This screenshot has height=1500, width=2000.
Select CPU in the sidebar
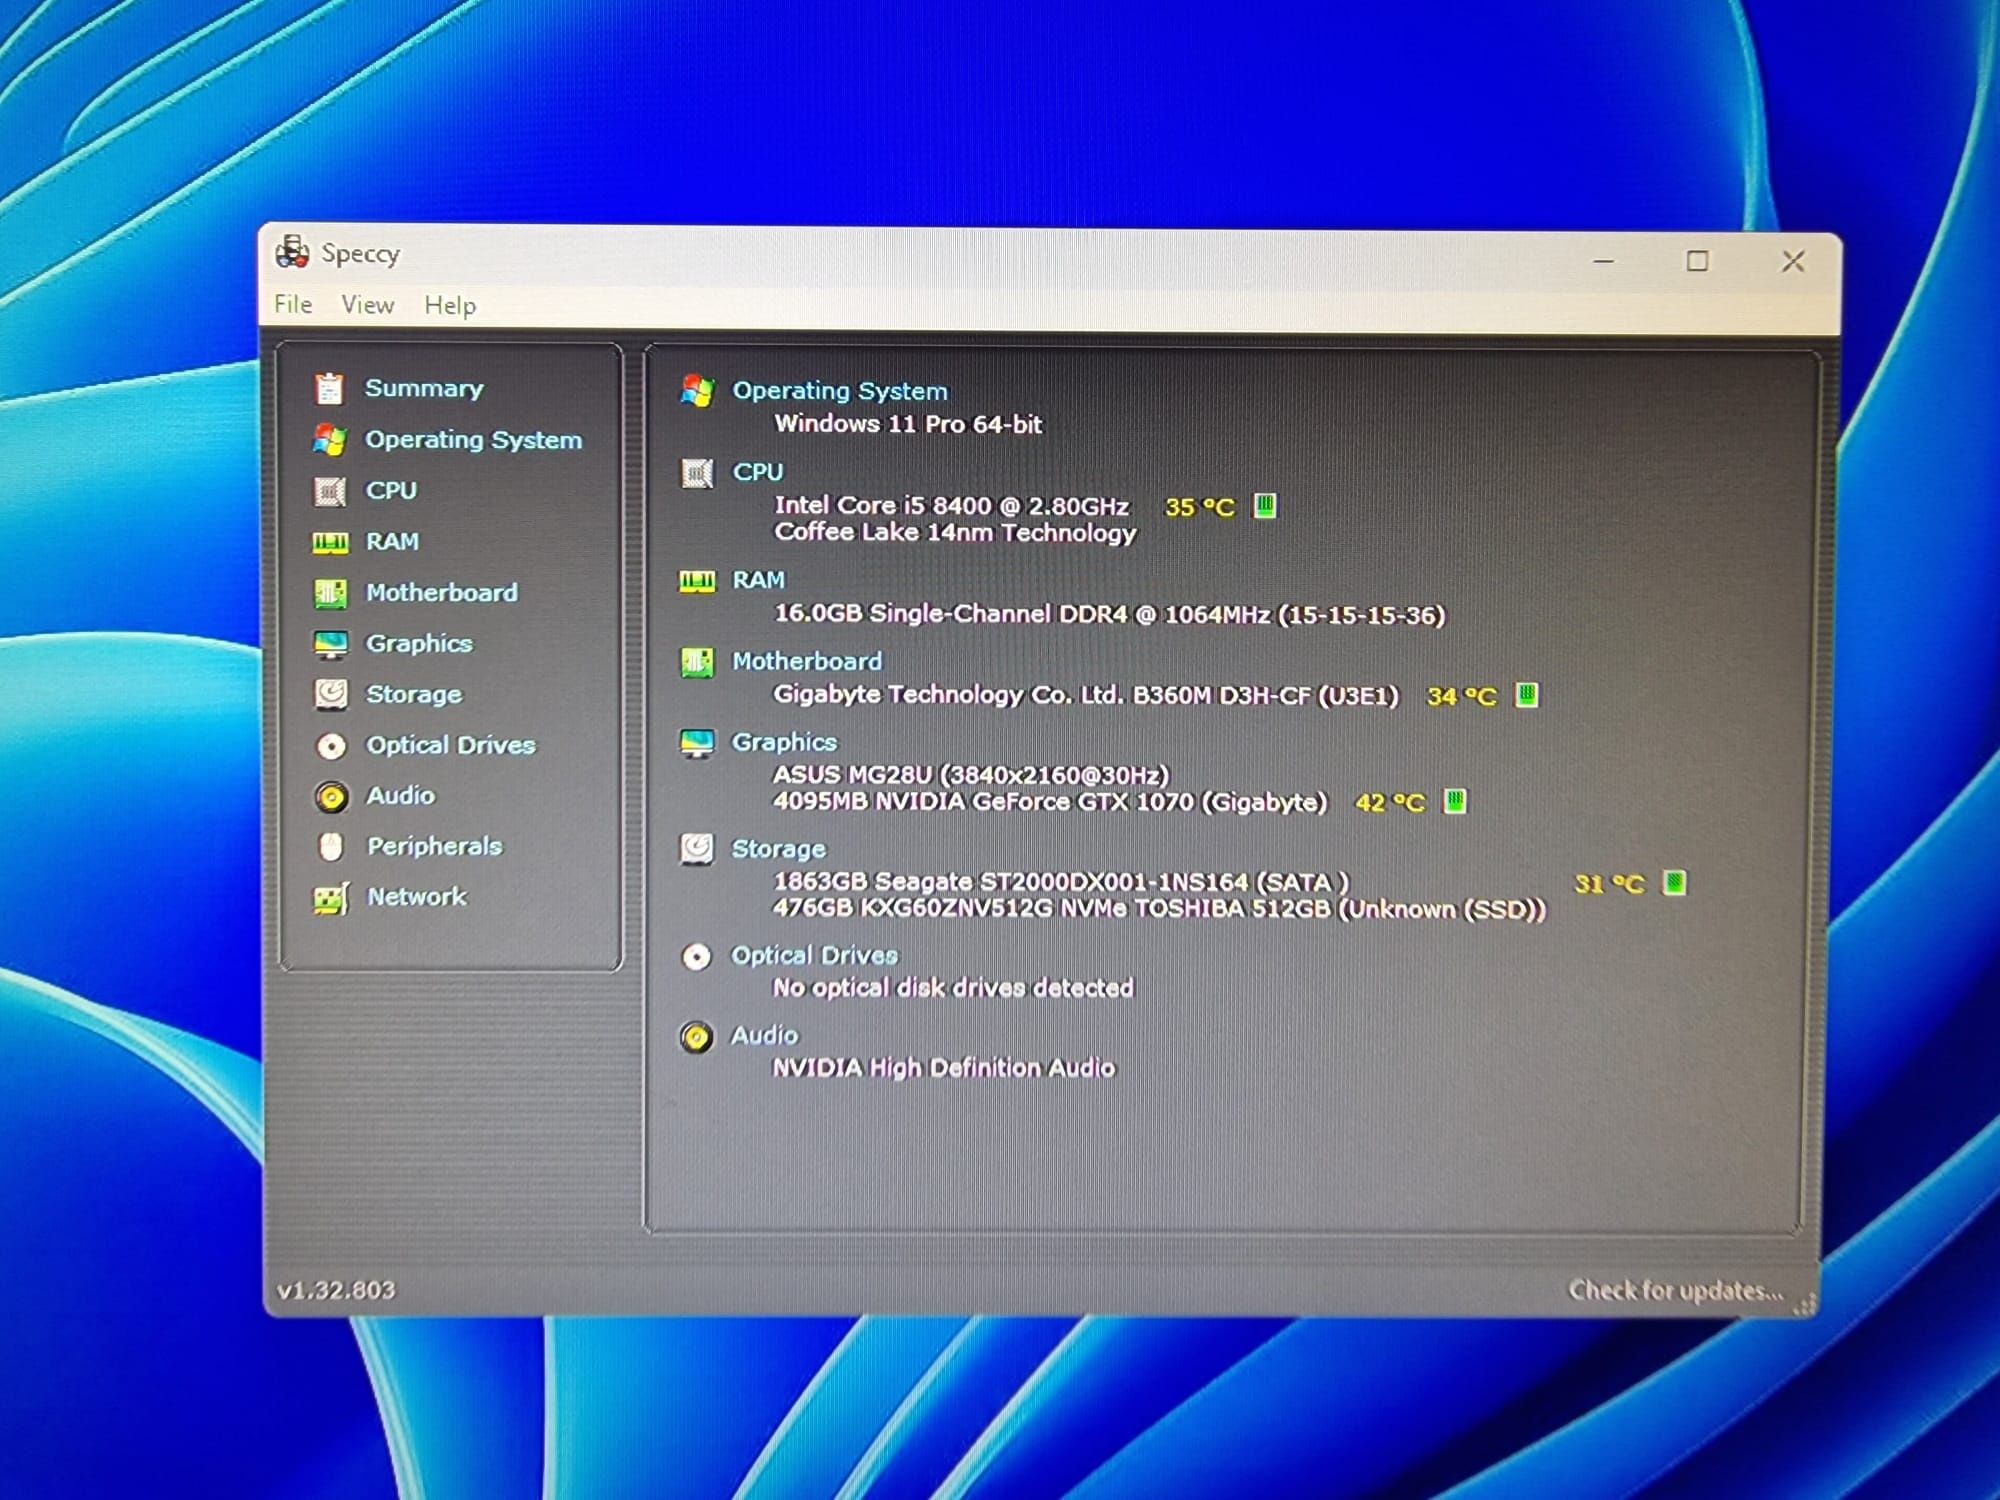click(x=391, y=491)
